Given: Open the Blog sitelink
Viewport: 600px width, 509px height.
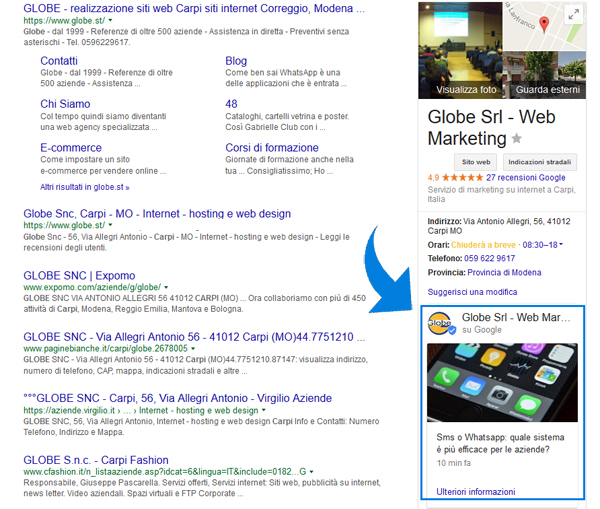Looking at the screenshot, I should coord(236,61).
